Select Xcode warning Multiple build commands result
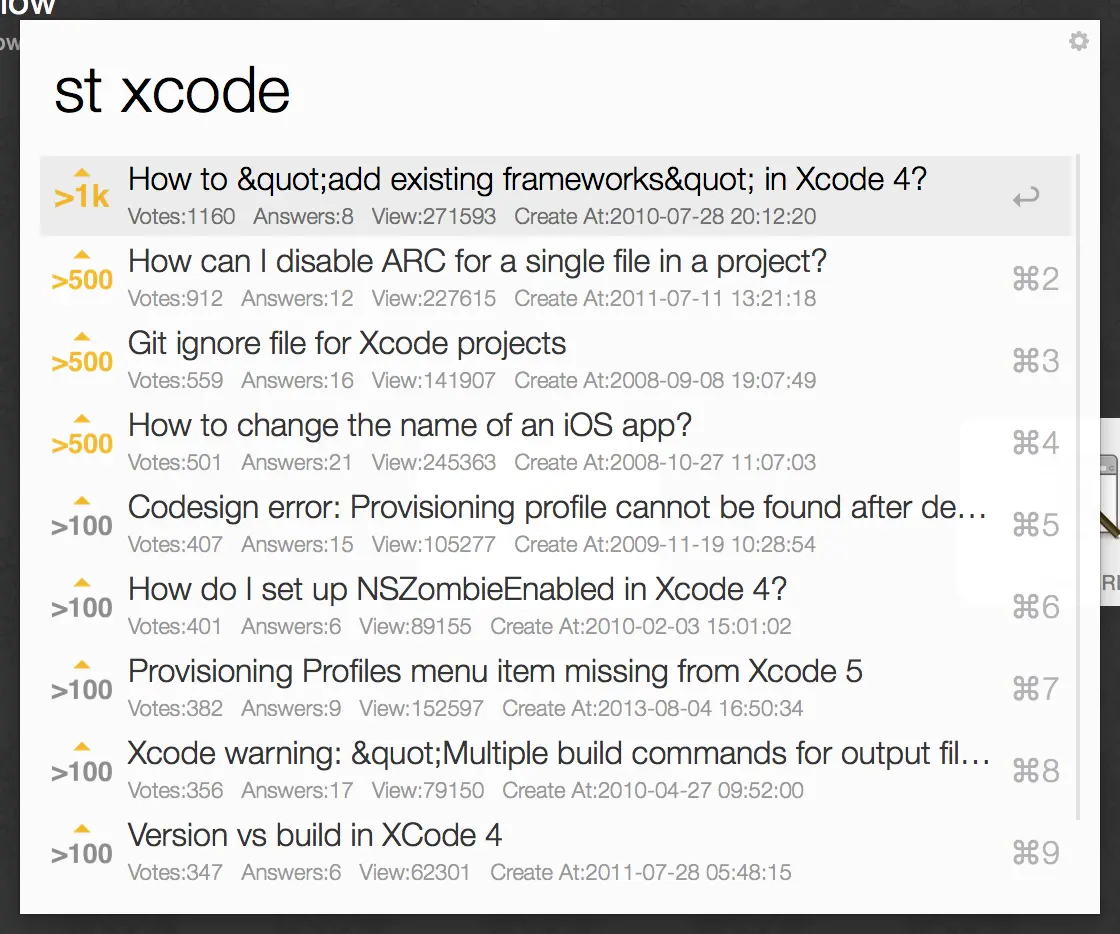The image size is (1120, 934). point(556,771)
